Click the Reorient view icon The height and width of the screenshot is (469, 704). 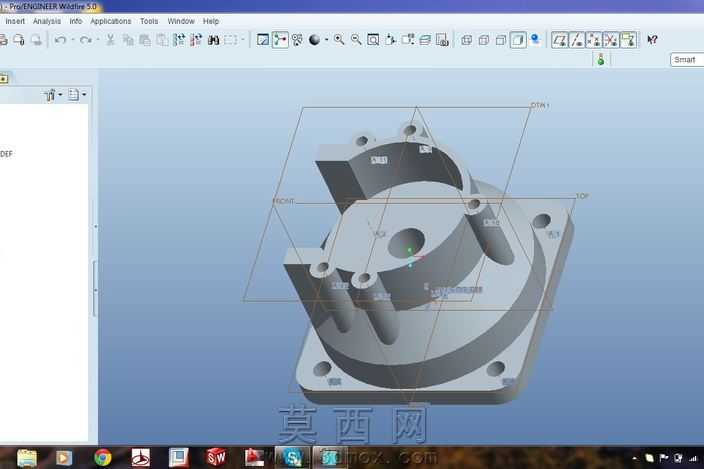click(x=391, y=40)
